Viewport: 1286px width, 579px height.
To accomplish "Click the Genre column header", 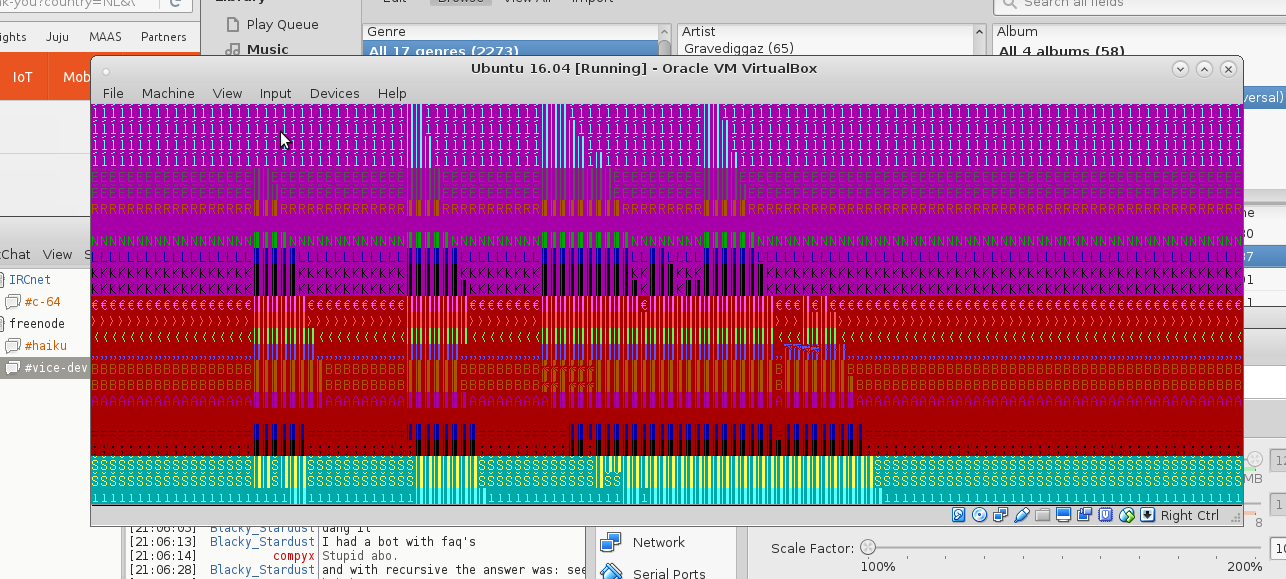I will (x=512, y=31).
